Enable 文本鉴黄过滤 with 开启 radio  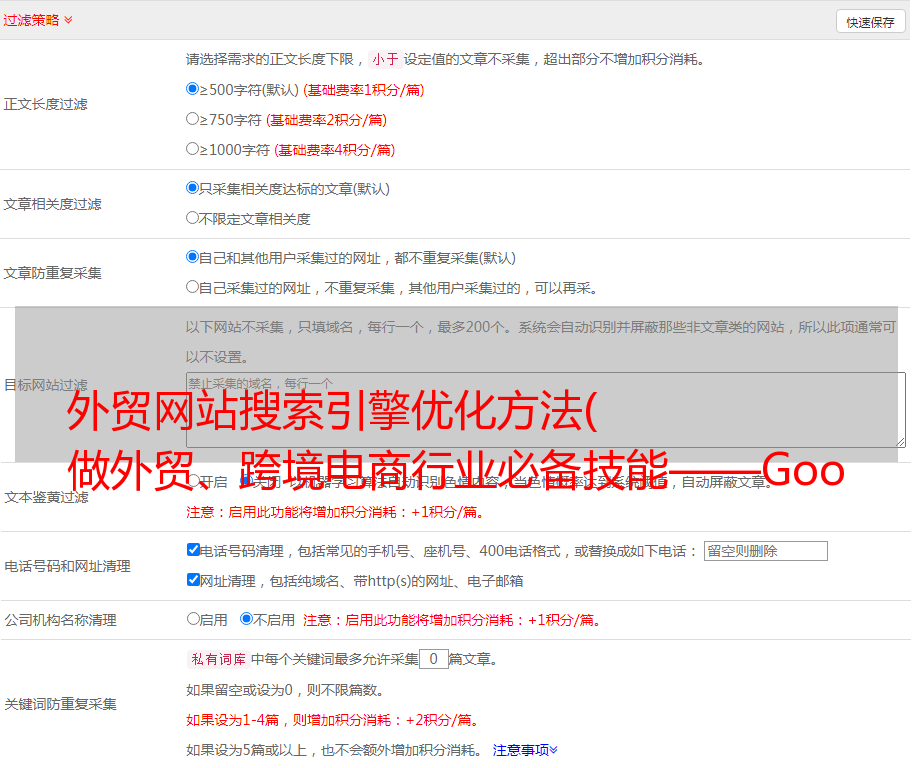pos(195,481)
